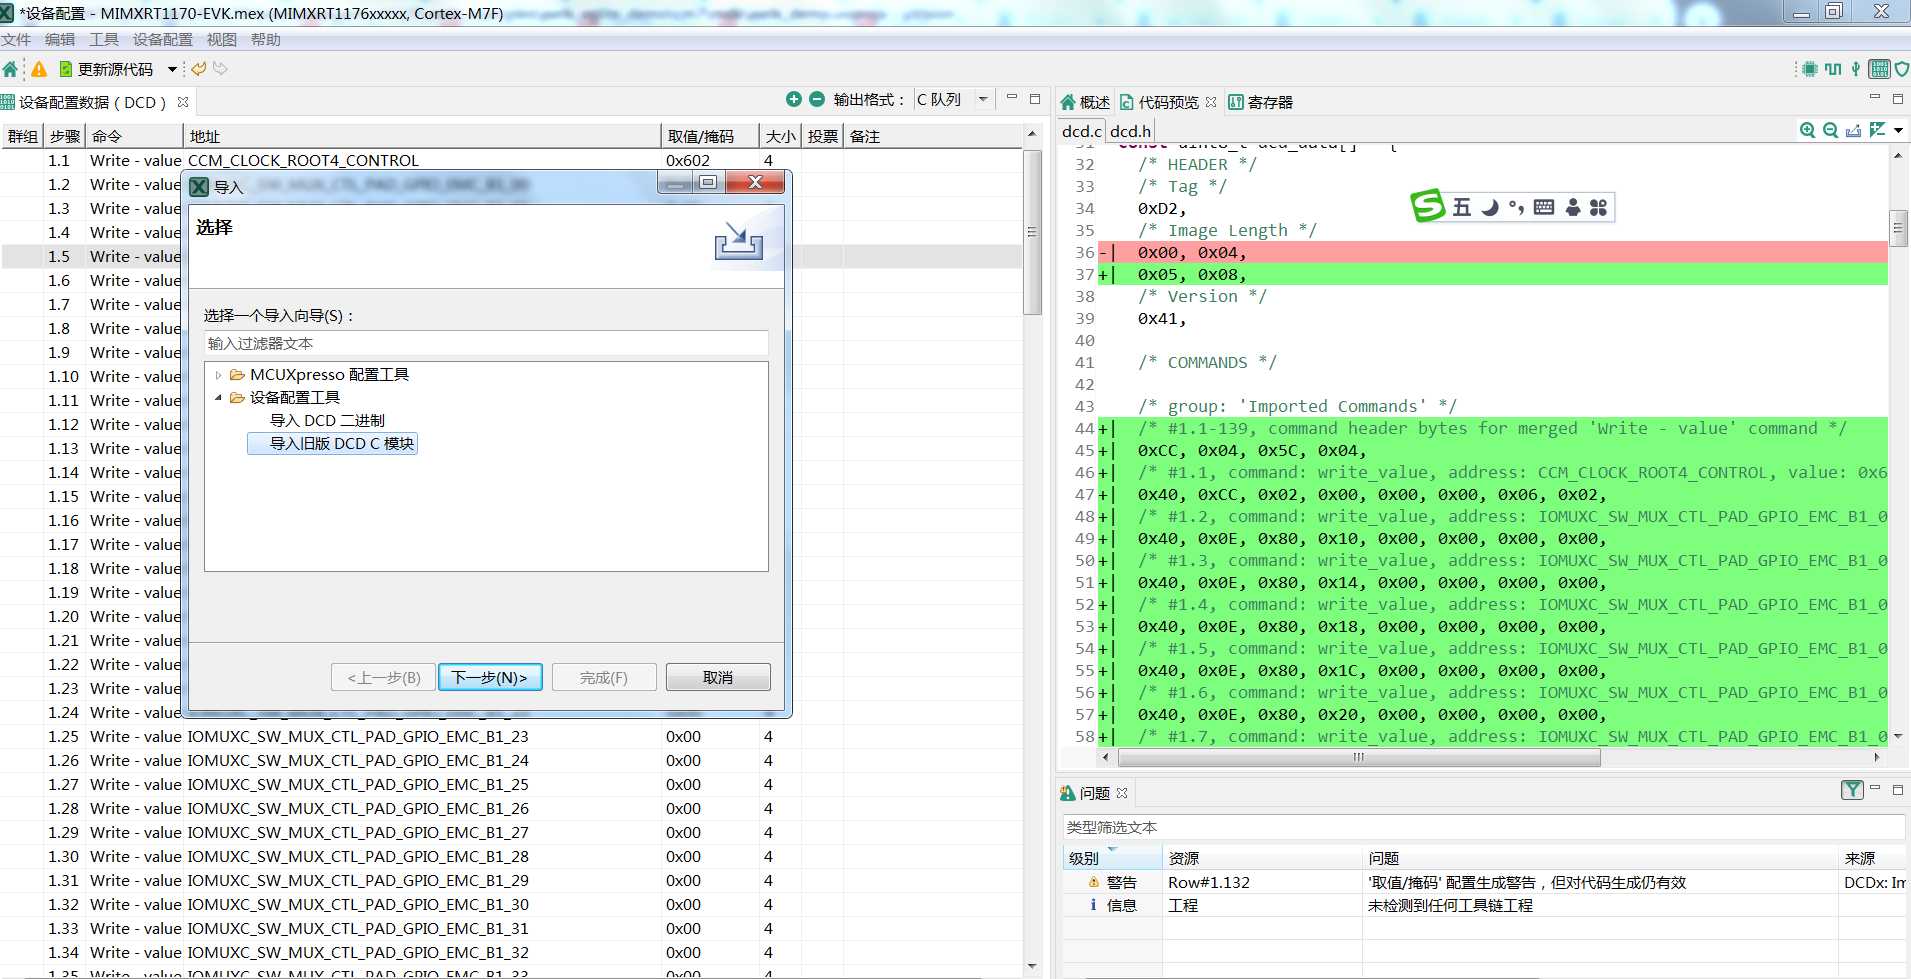
Task: Minimize the Problems panel
Action: [1875, 789]
